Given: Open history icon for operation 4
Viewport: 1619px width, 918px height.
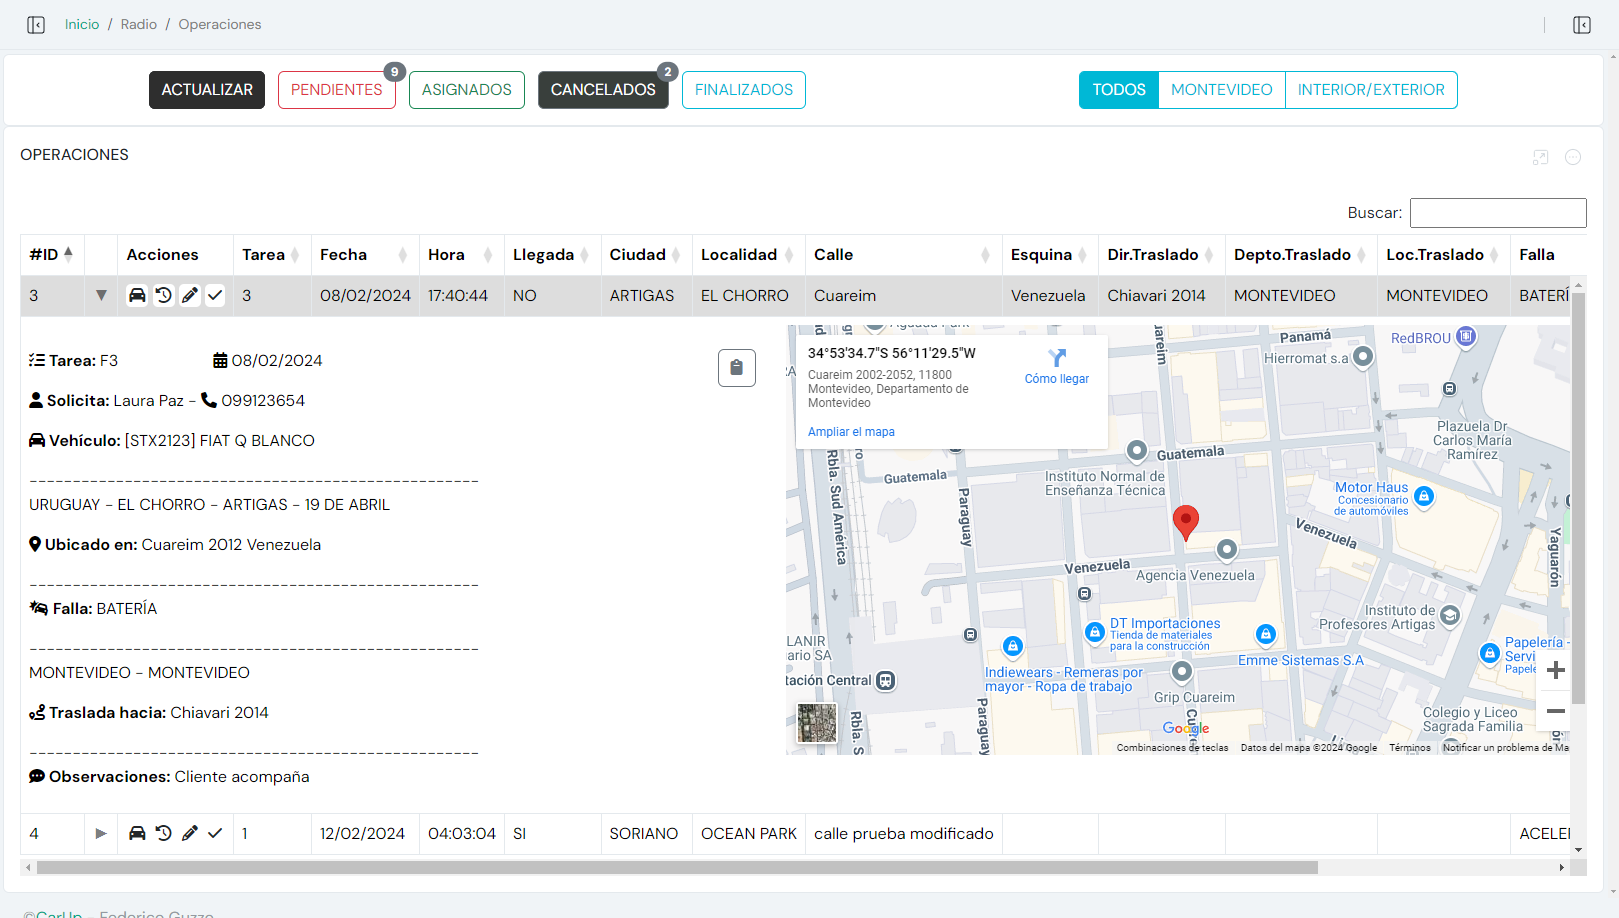Looking at the screenshot, I should point(164,833).
